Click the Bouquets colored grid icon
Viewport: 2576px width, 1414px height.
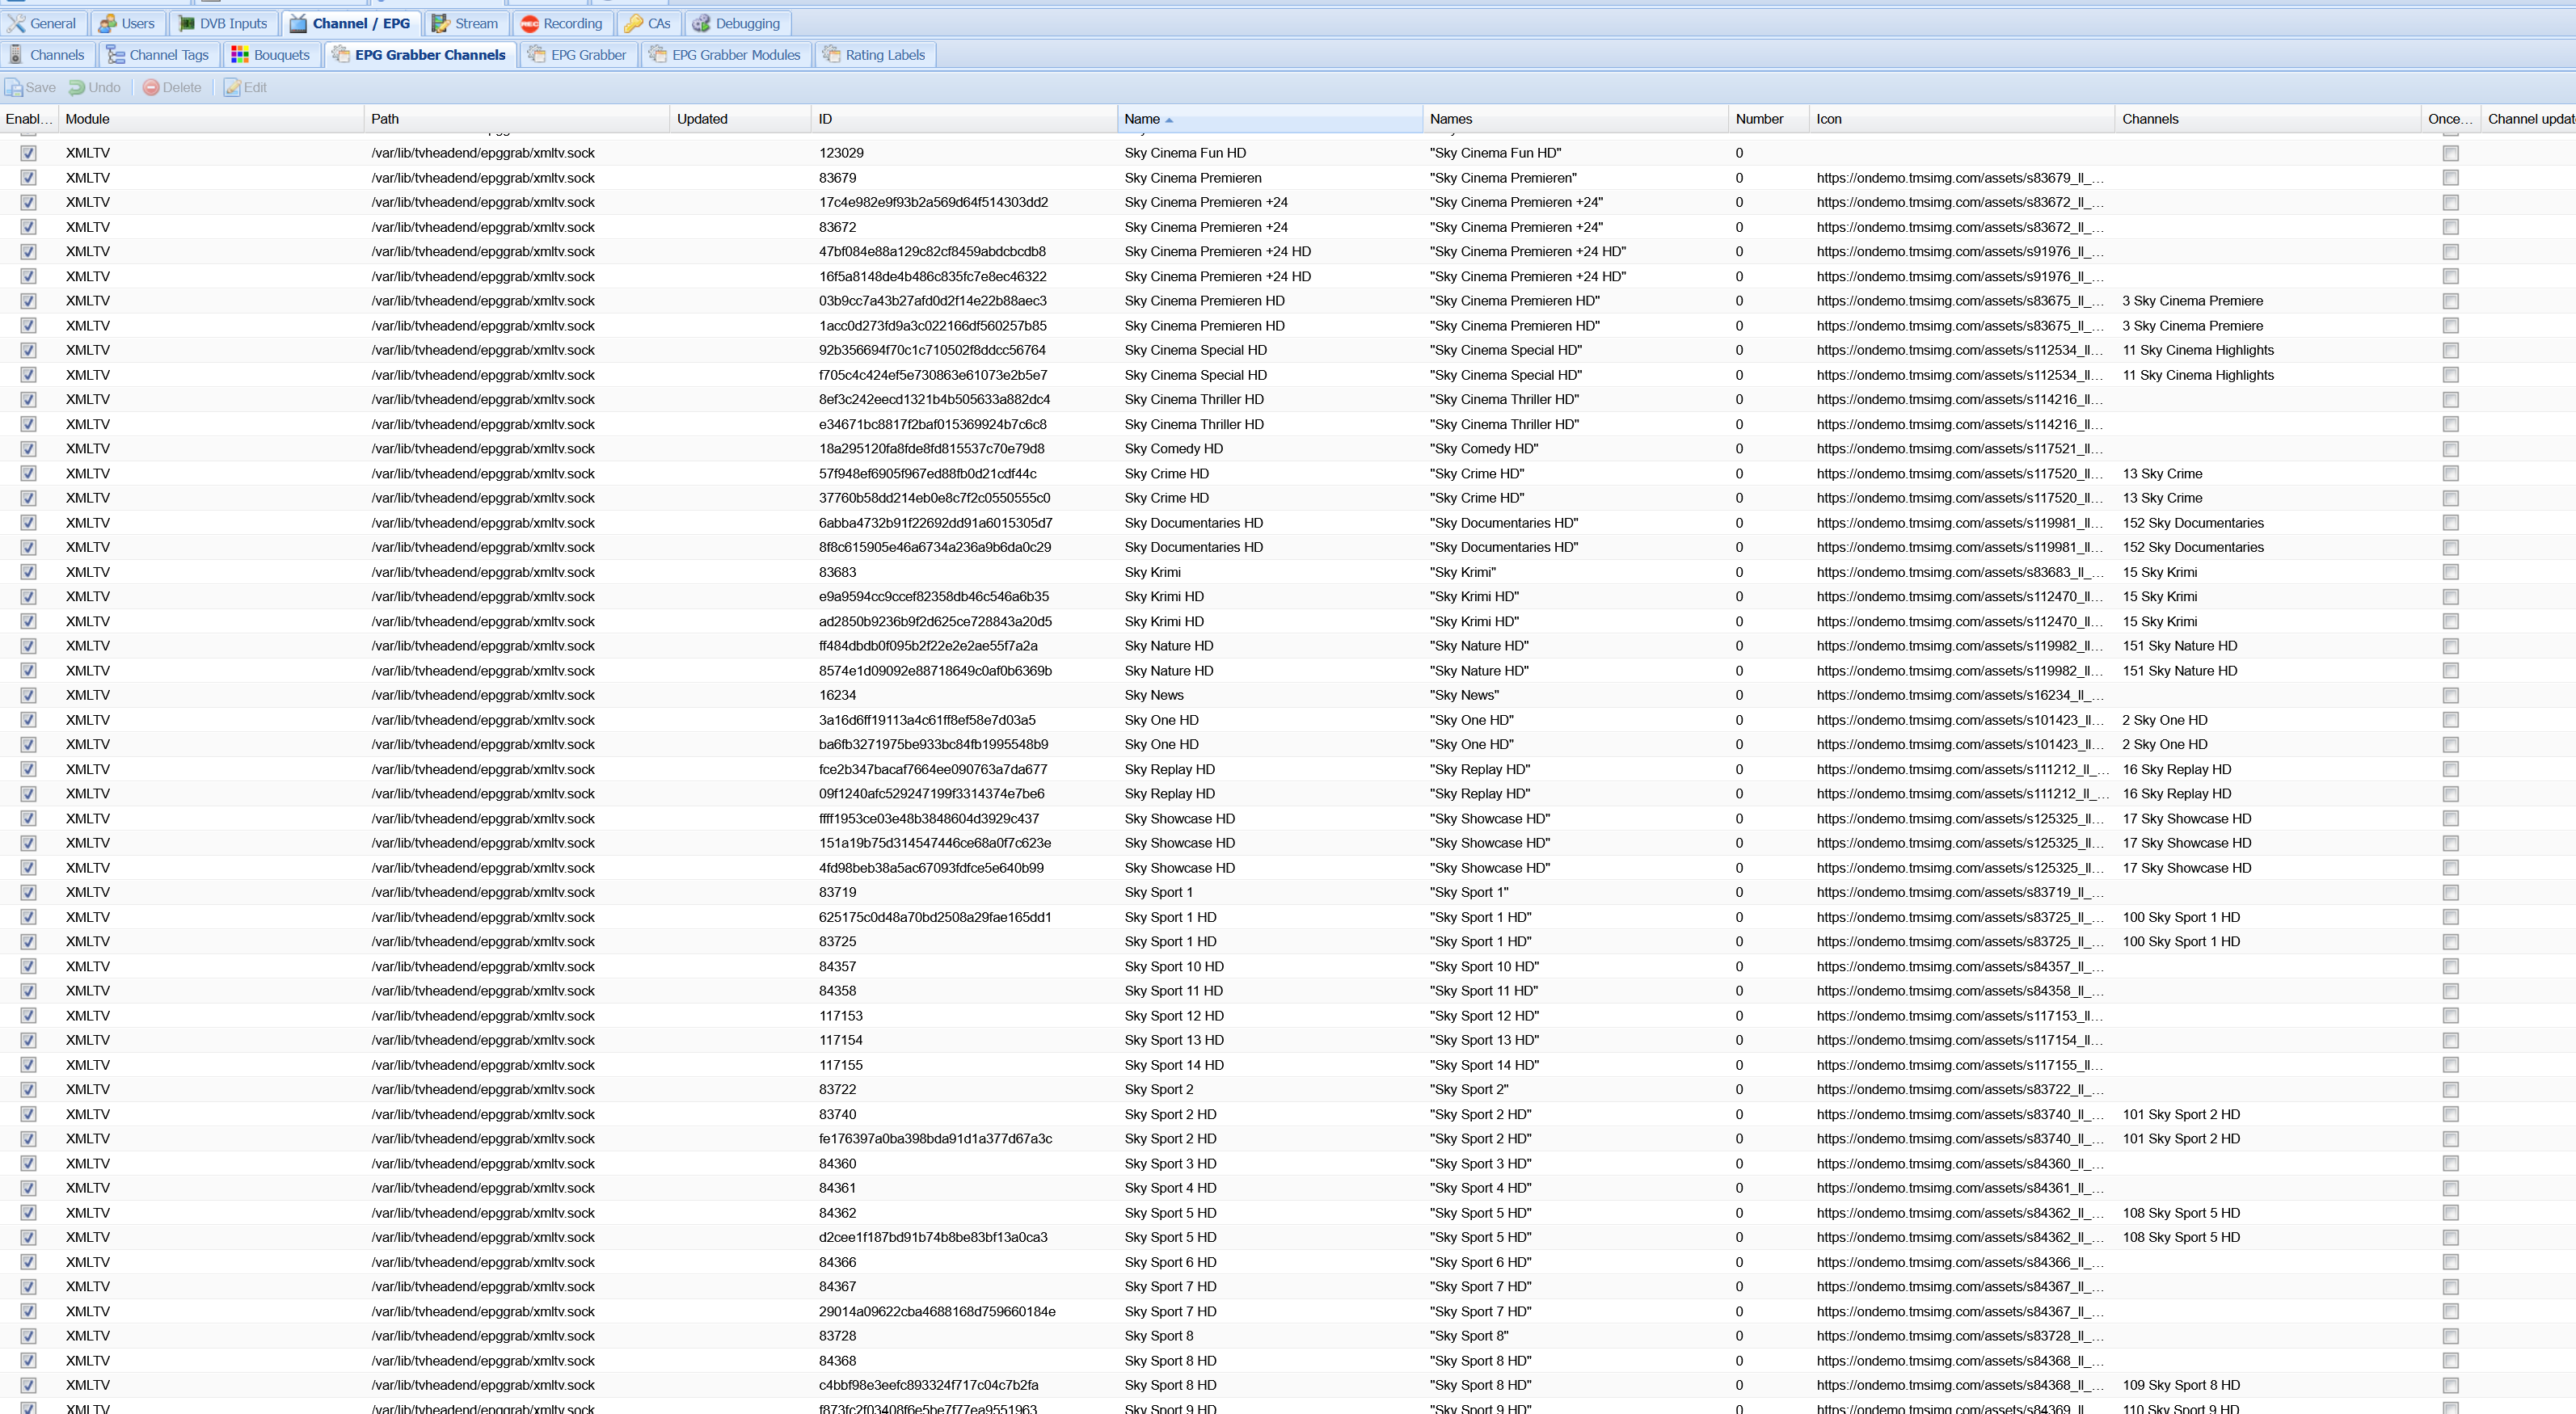pyautogui.click(x=239, y=55)
